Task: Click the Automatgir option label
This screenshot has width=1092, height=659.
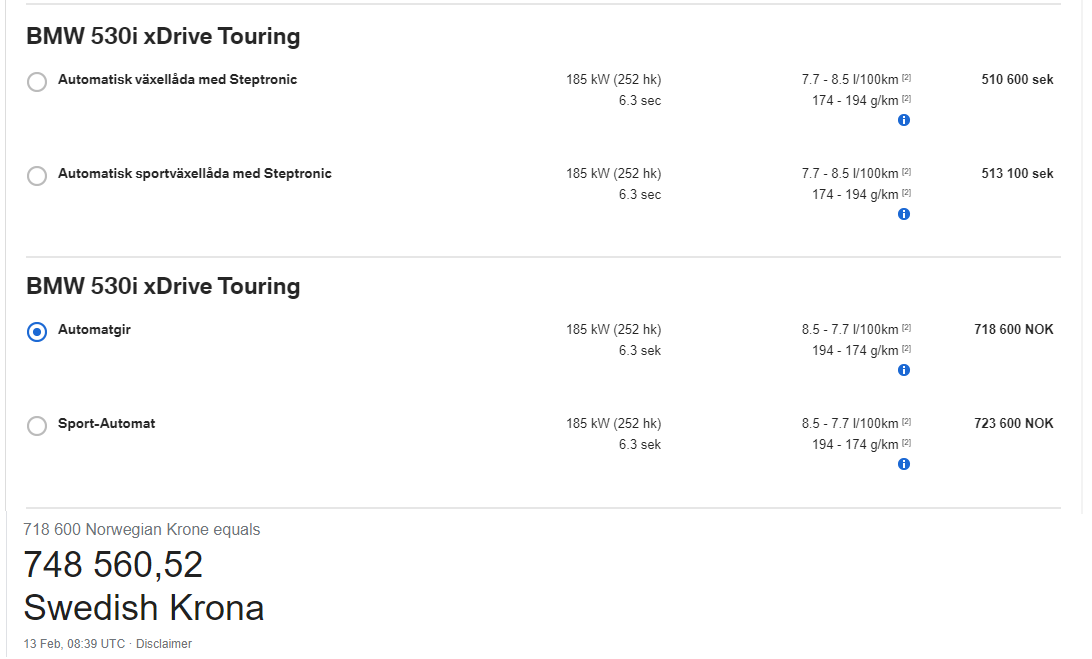Action: click(x=94, y=330)
